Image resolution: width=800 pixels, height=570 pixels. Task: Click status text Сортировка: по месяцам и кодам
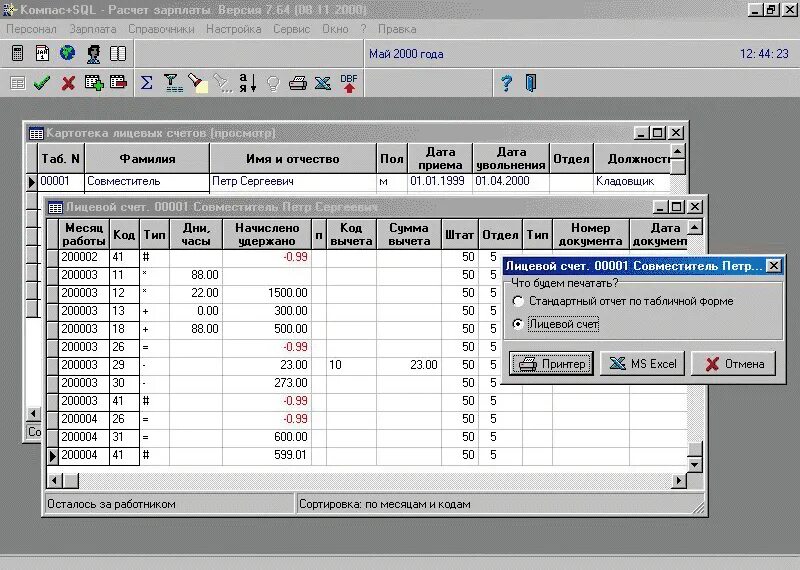[x=385, y=504]
